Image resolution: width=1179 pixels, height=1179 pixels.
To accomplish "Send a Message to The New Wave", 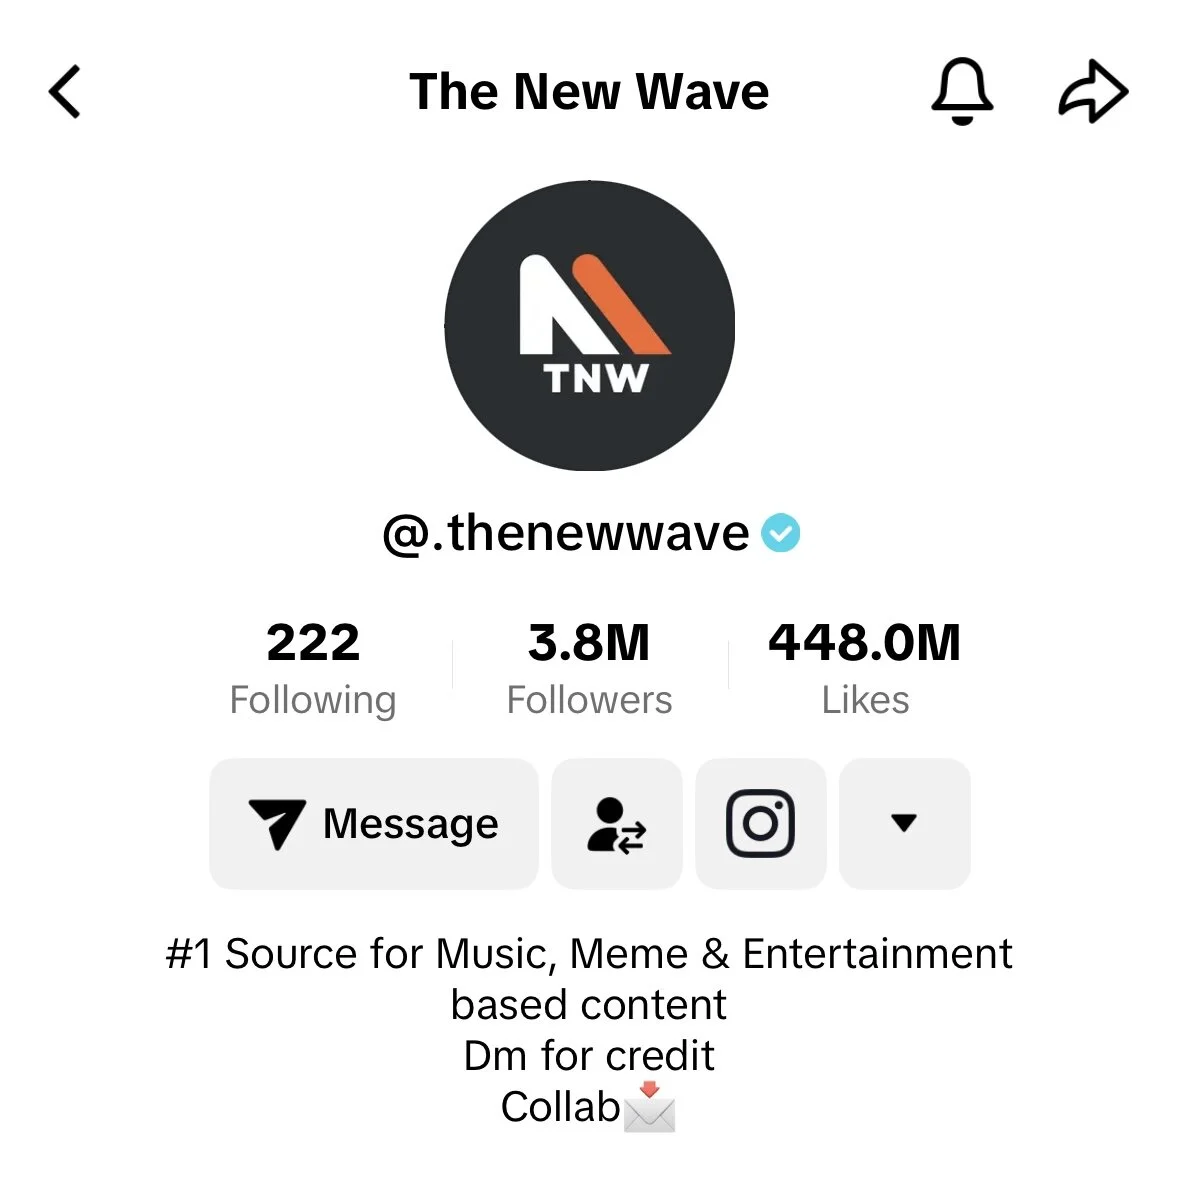I will pos(374,823).
